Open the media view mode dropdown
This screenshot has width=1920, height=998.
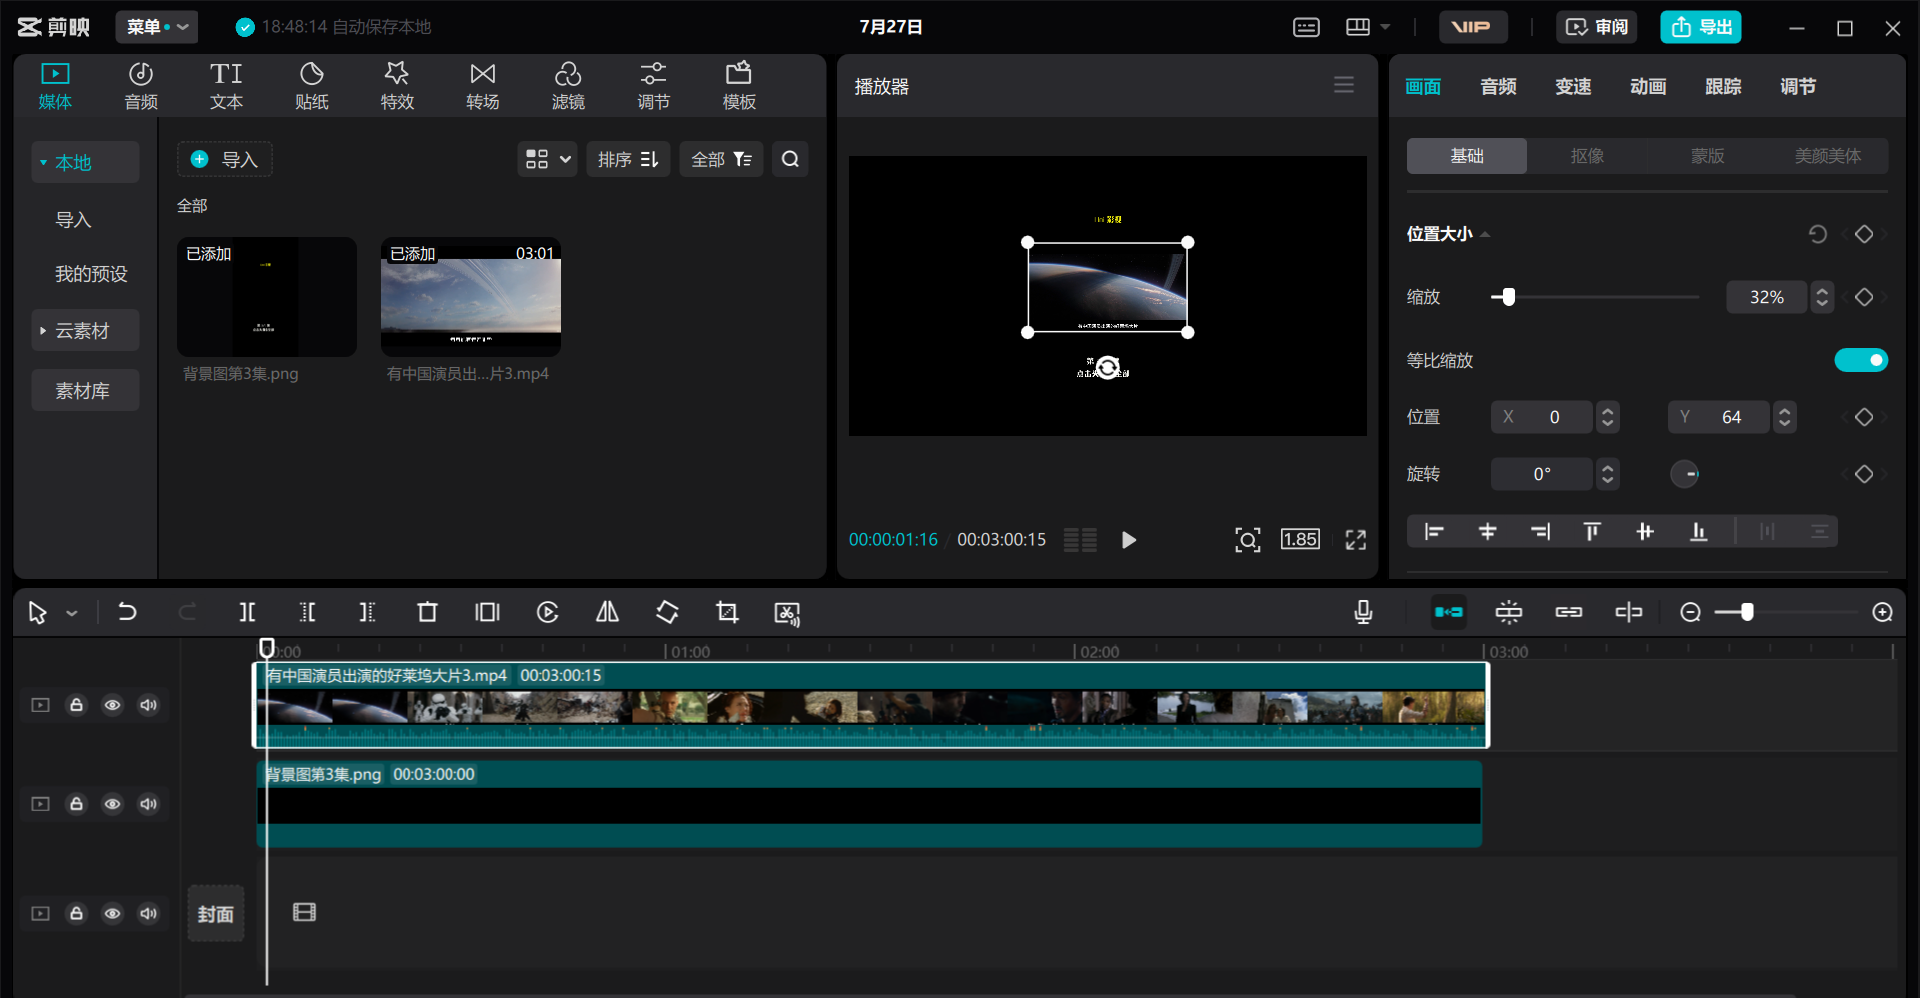click(547, 159)
